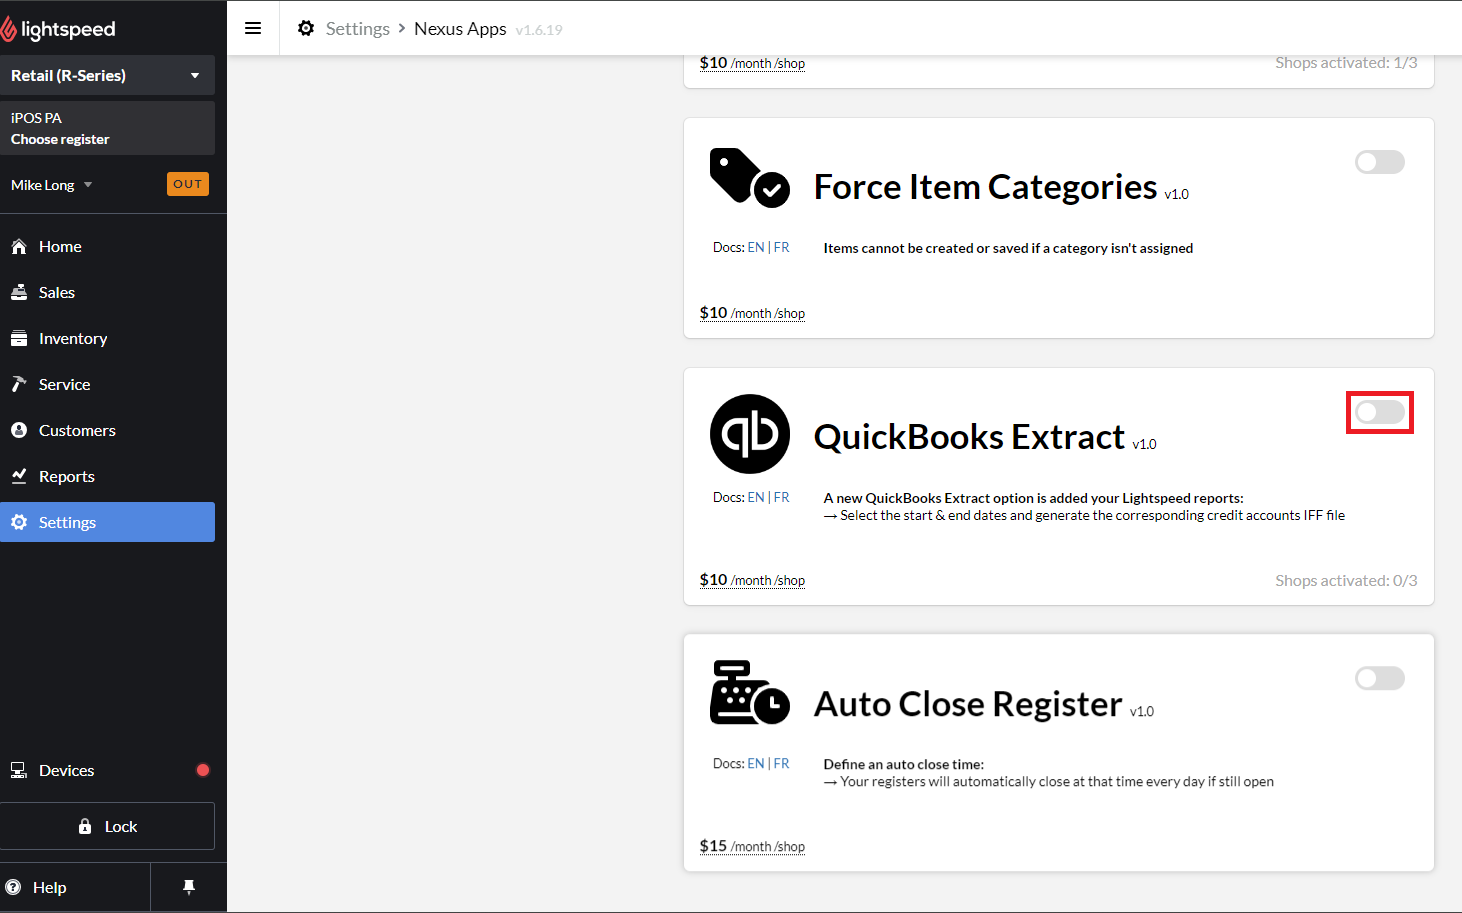Click the Auto Close Register icon
The width and height of the screenshot is (1462, 913).
coord(749,692)
